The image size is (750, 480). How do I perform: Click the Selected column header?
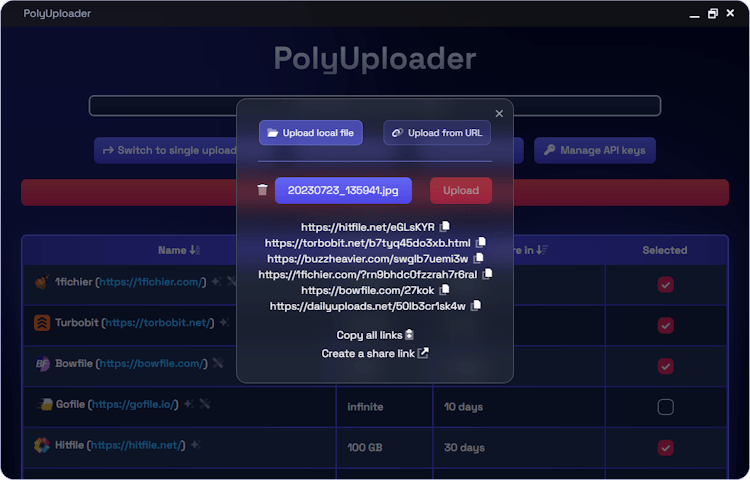coord(665,250)
